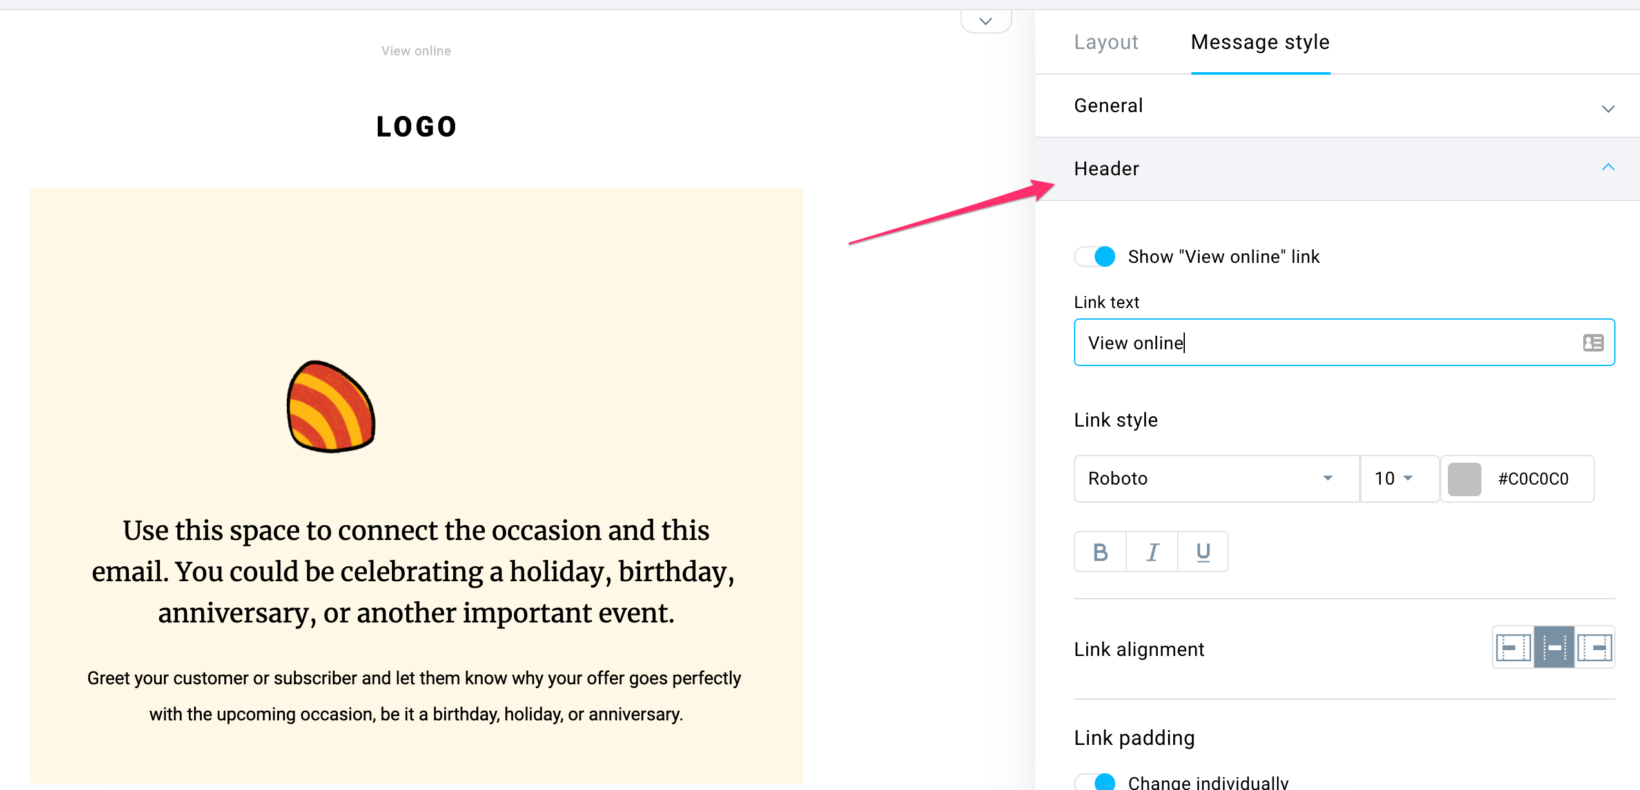Click inside the Link text input field
1640x790 pixels.
[x=1300, y=342]
